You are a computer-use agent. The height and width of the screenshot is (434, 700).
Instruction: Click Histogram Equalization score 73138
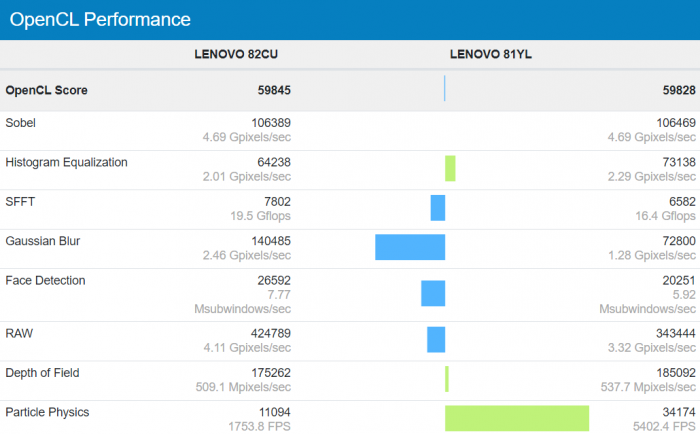(679, 162)
